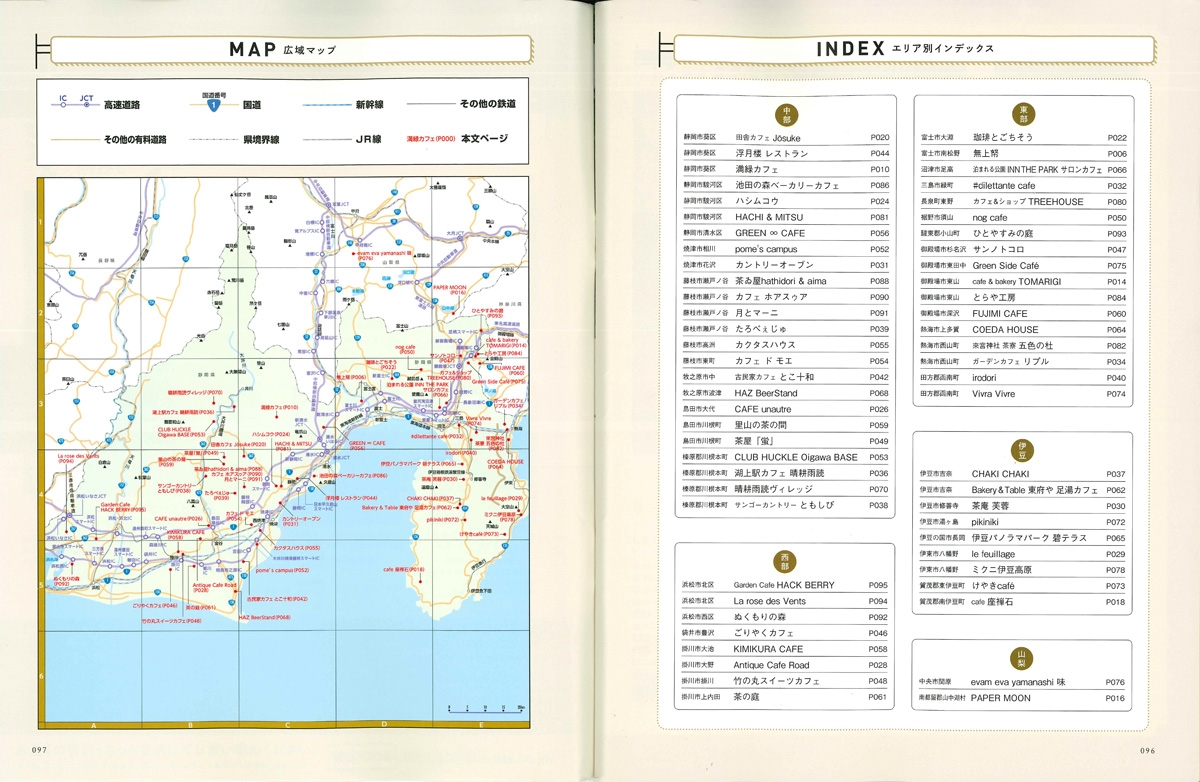Click page number '097' at the bottom
1200x782 pixels.
(41, 750)
